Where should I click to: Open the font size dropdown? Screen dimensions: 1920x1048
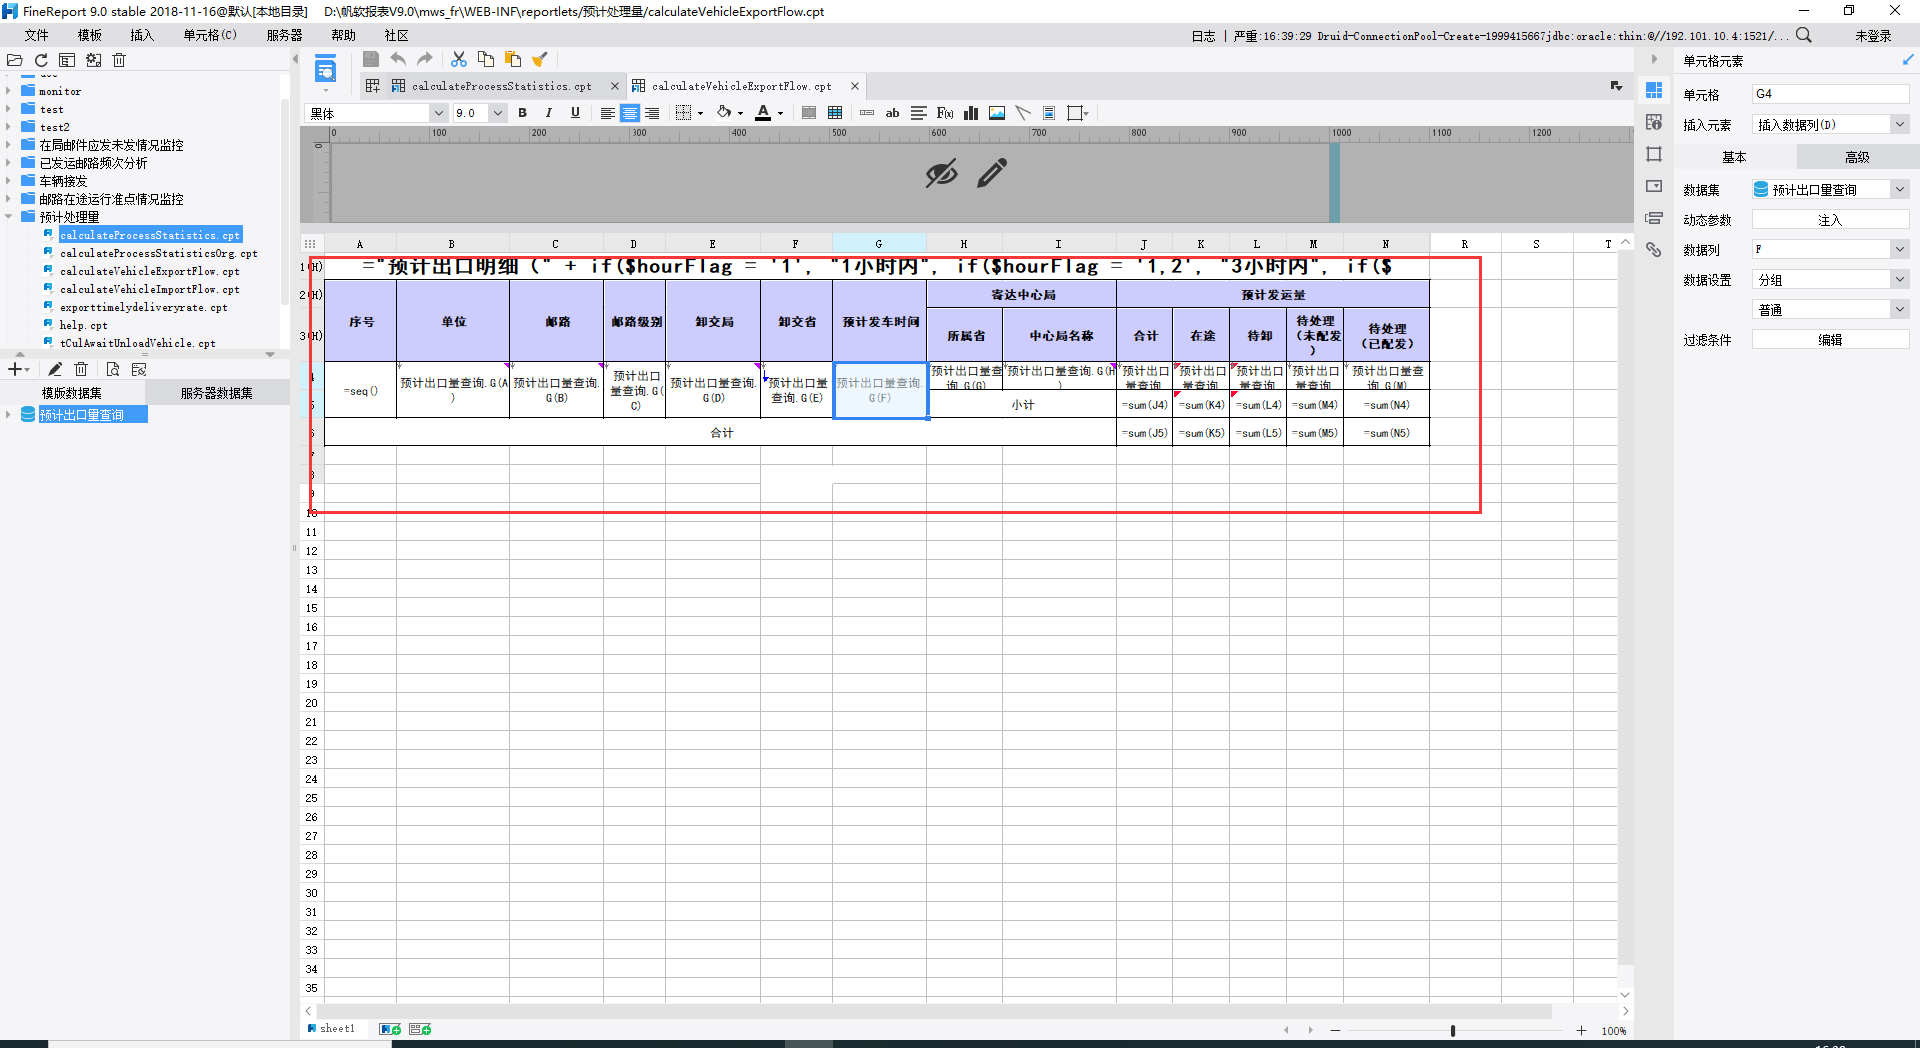(497, 113)
